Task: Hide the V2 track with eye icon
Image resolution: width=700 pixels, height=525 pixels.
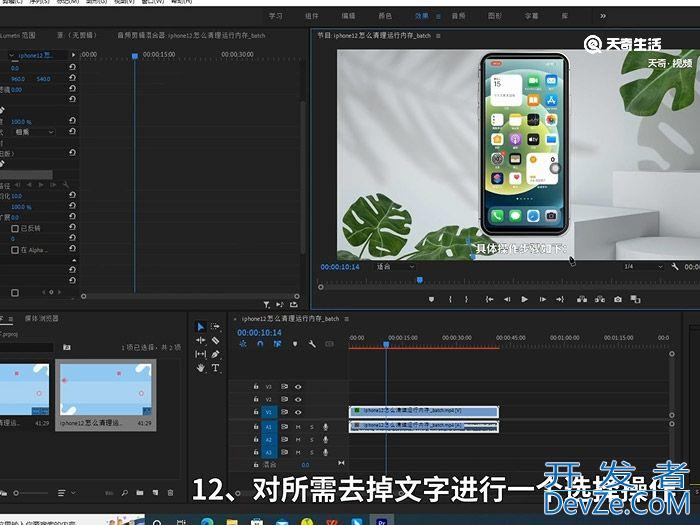Action: (298, 399)
